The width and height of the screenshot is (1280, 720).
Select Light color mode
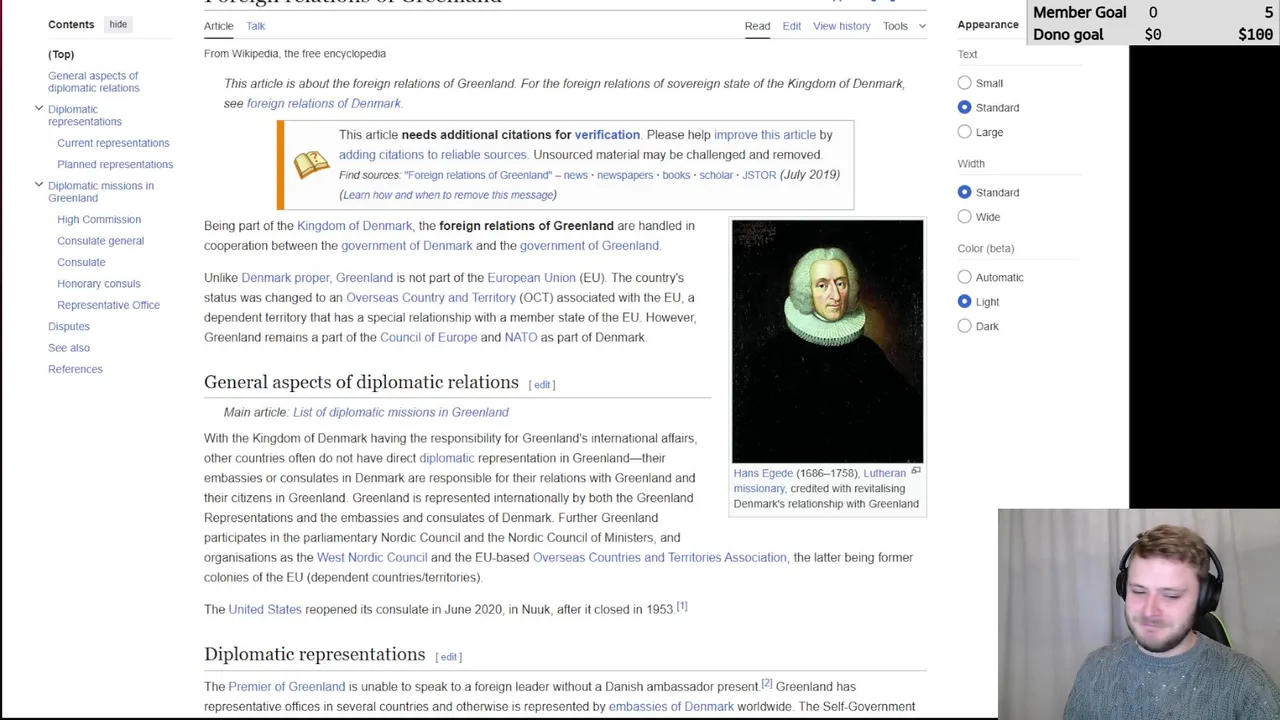964,301
